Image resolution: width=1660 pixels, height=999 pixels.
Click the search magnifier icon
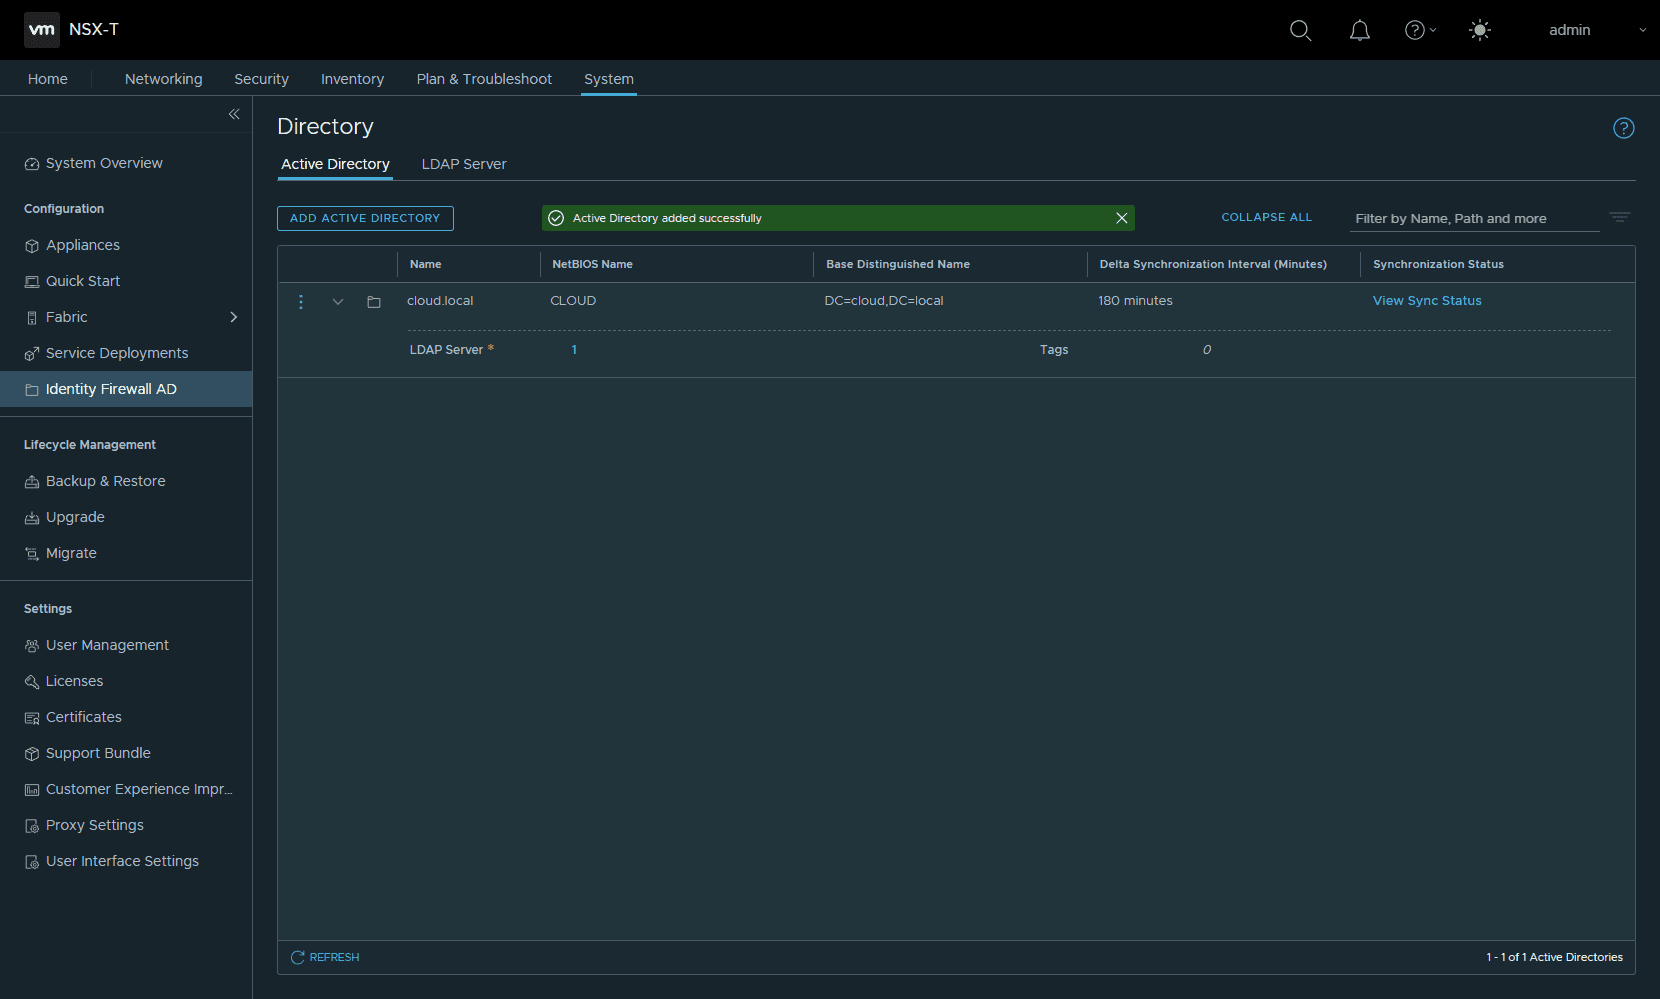tap(1300, 30)
